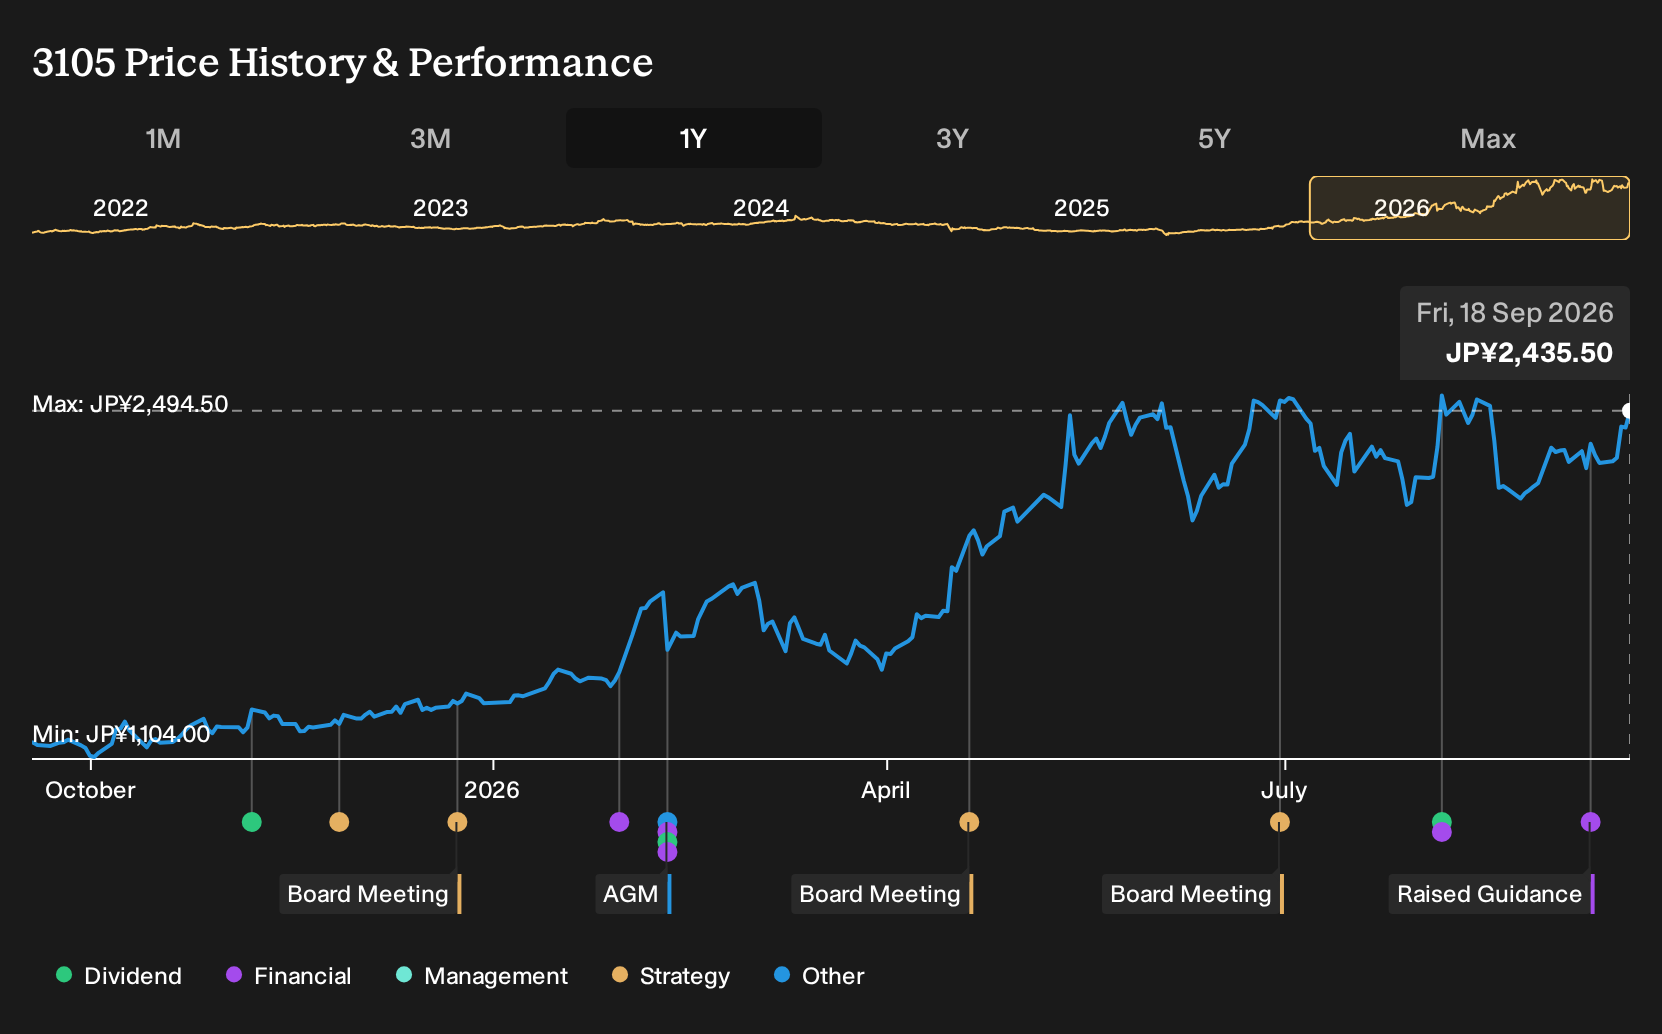The height and width of the screenshot is (1034, 1662).
Task: Click the bottom purple marker in AGM stack
Action: coord(667,853)
